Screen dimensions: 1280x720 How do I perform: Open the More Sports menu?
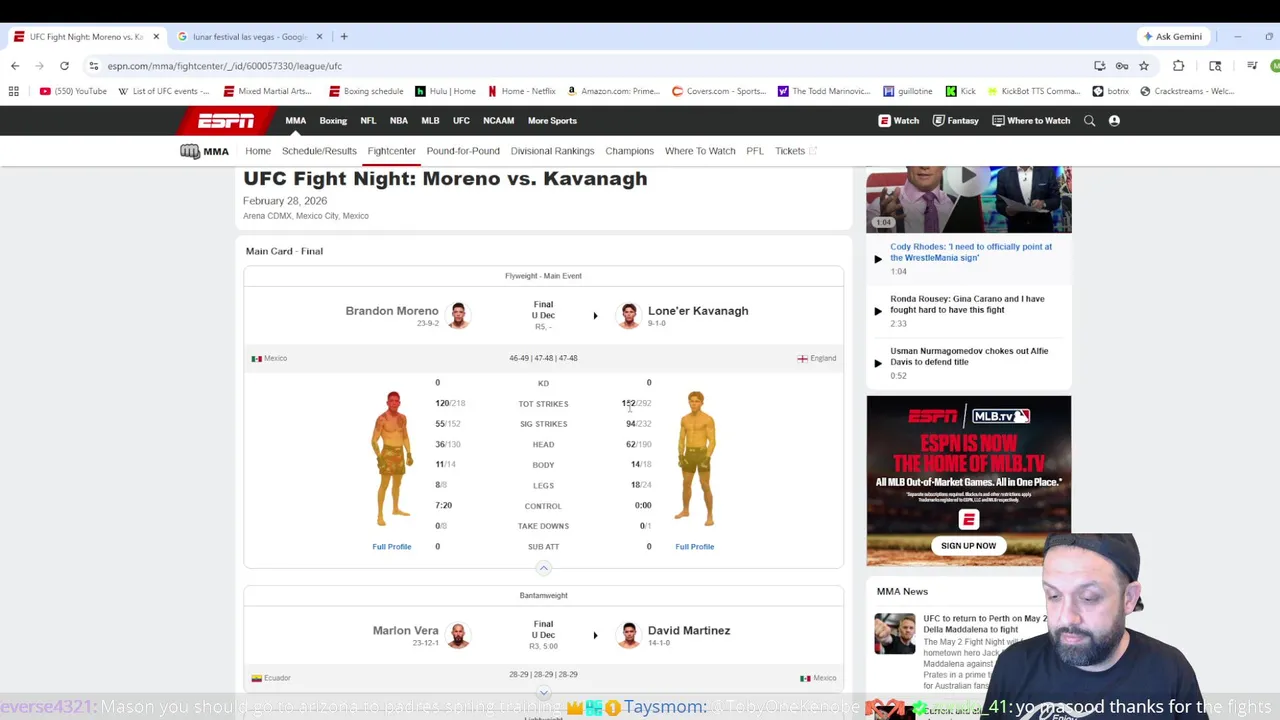tap(552, 121)
